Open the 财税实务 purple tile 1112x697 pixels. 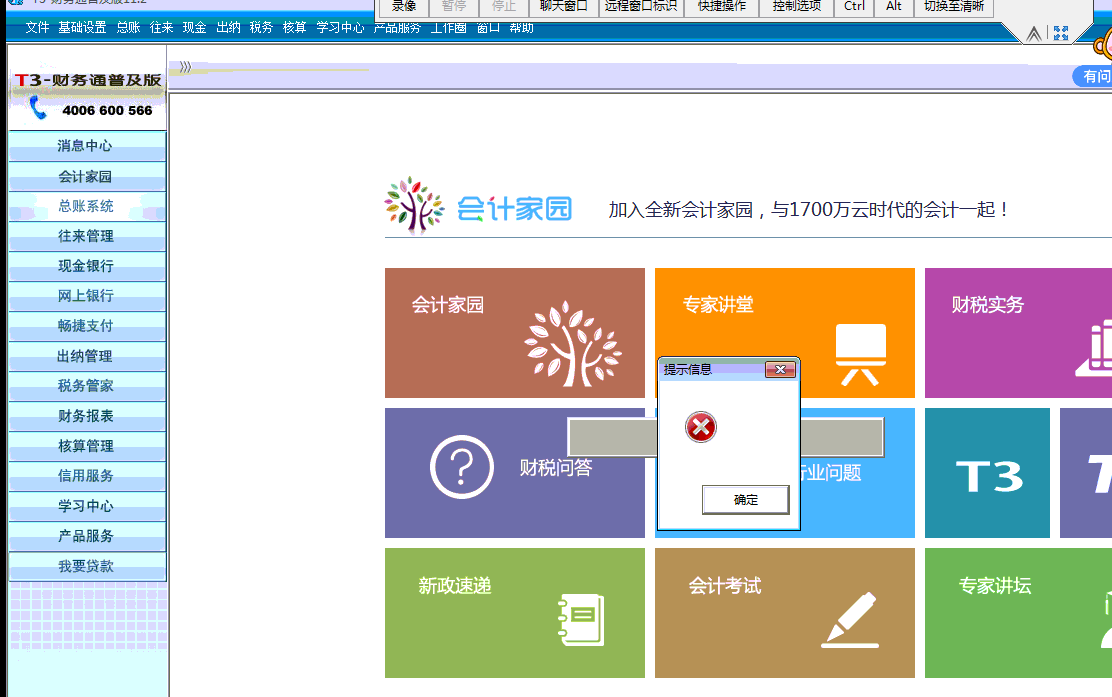pos(1018,333)
